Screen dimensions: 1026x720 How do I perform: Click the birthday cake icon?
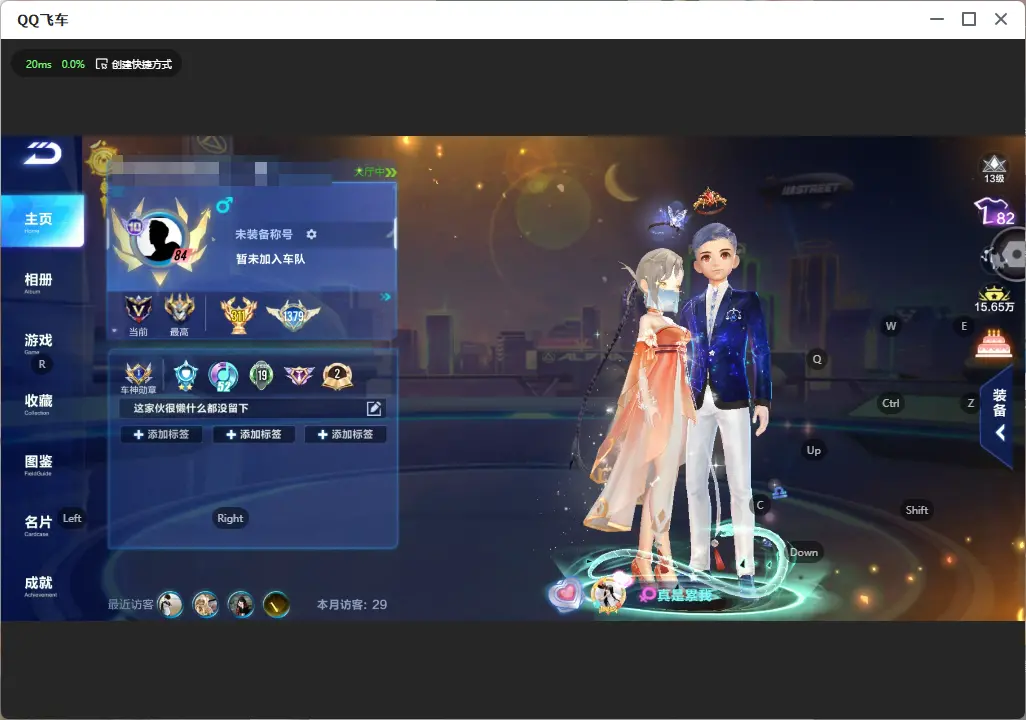(x=993, y=343)
